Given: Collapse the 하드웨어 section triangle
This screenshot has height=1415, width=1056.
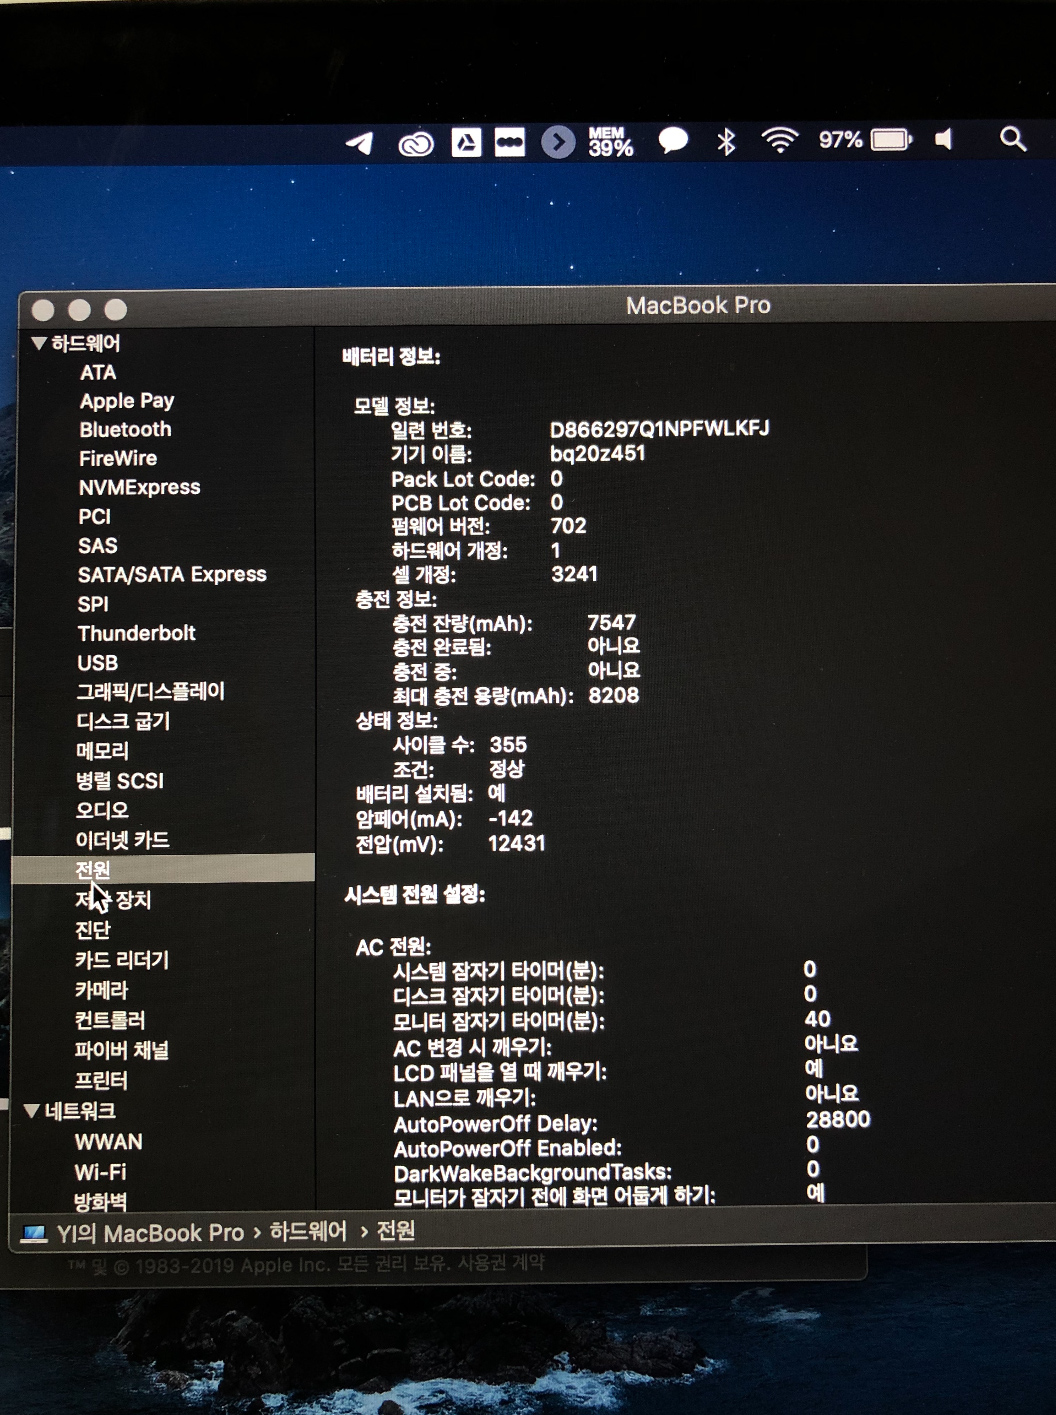Looking at the screenshot, I should pos(39,344).
